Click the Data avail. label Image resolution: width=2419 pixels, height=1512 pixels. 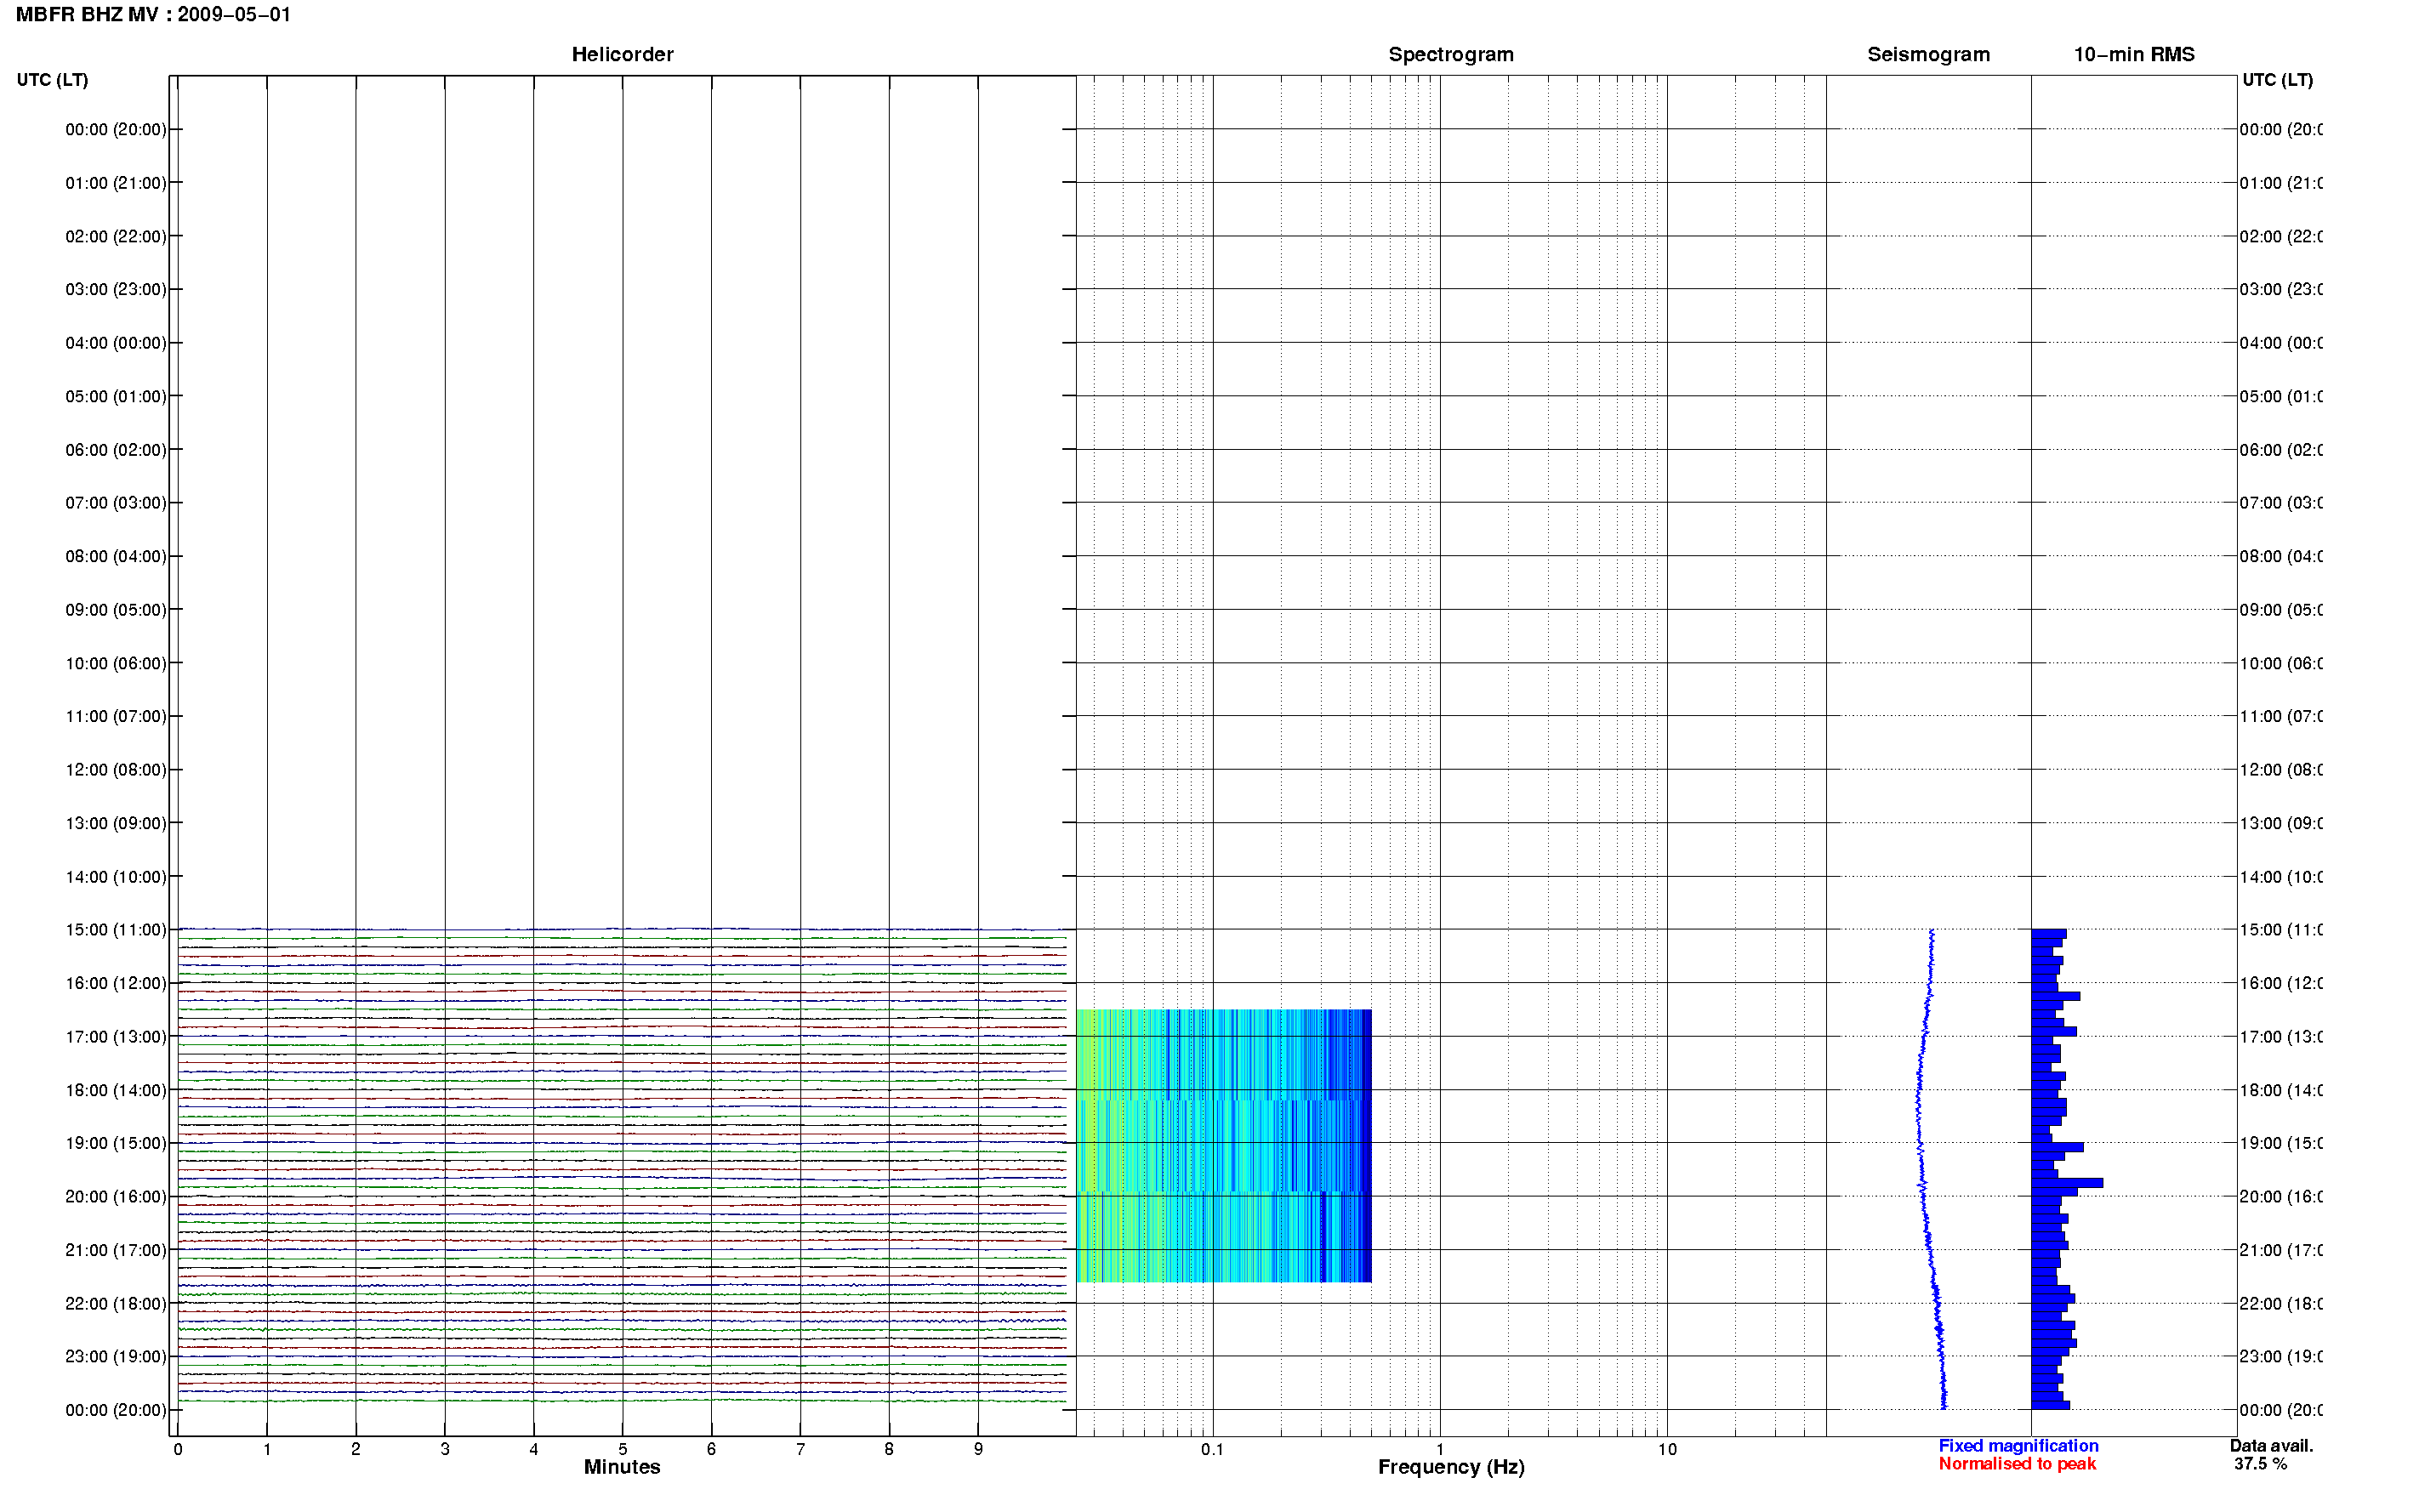(2271, 1446)
